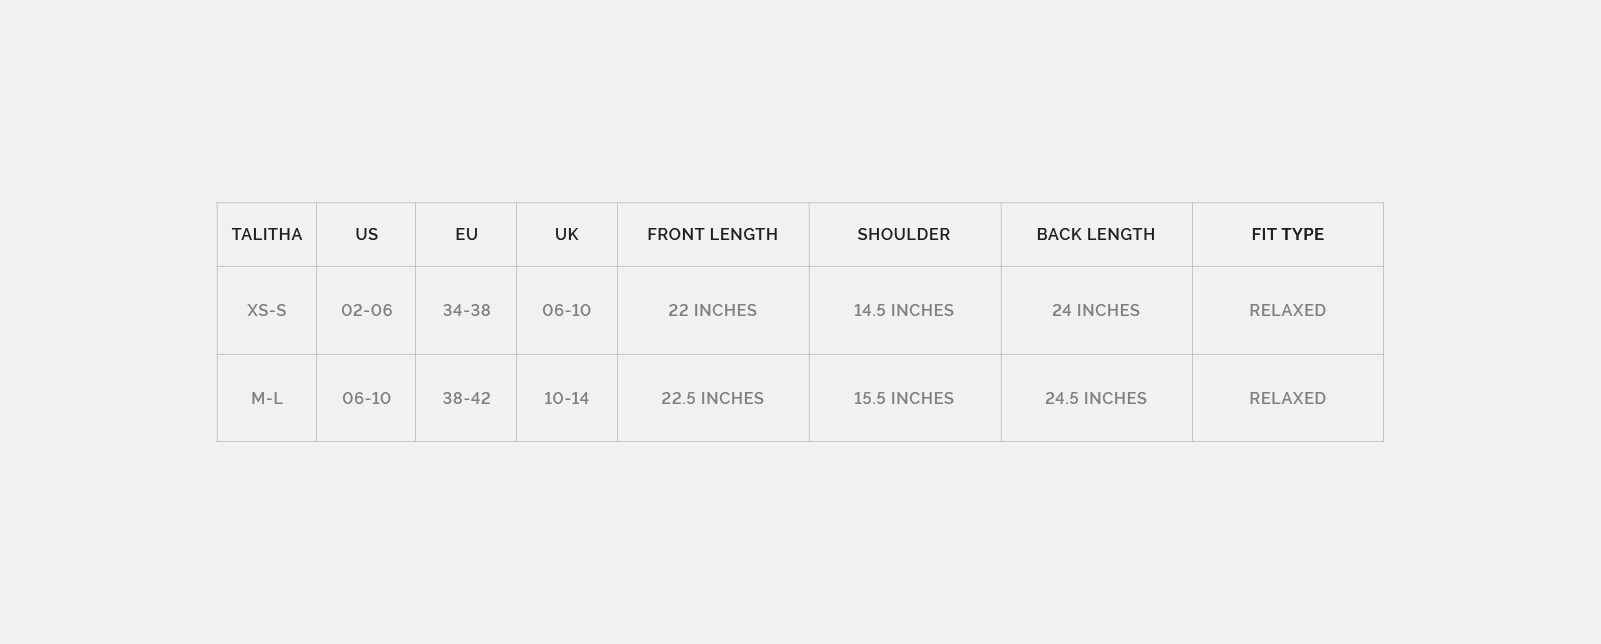Select the UK column header

click(x=567, y=235)
